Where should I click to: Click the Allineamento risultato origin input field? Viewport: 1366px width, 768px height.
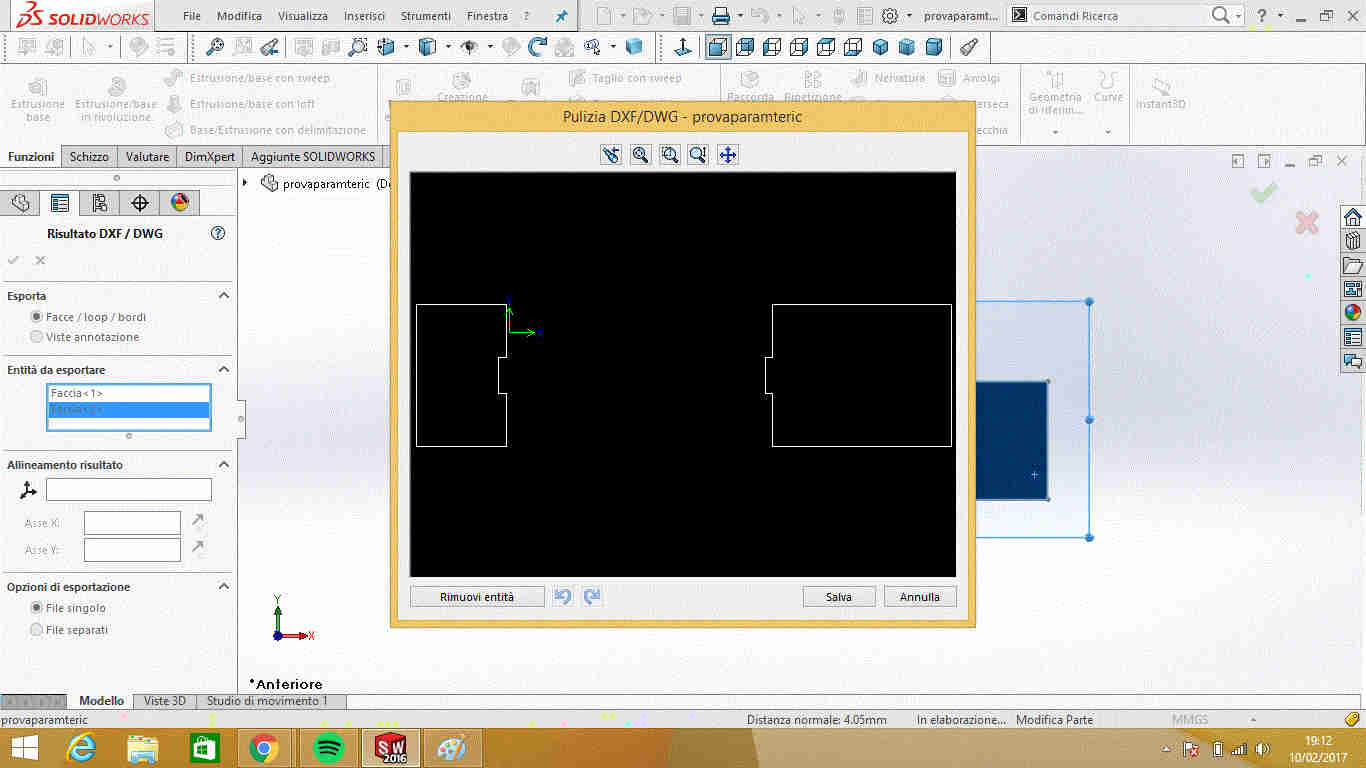(x=129, y=489)
